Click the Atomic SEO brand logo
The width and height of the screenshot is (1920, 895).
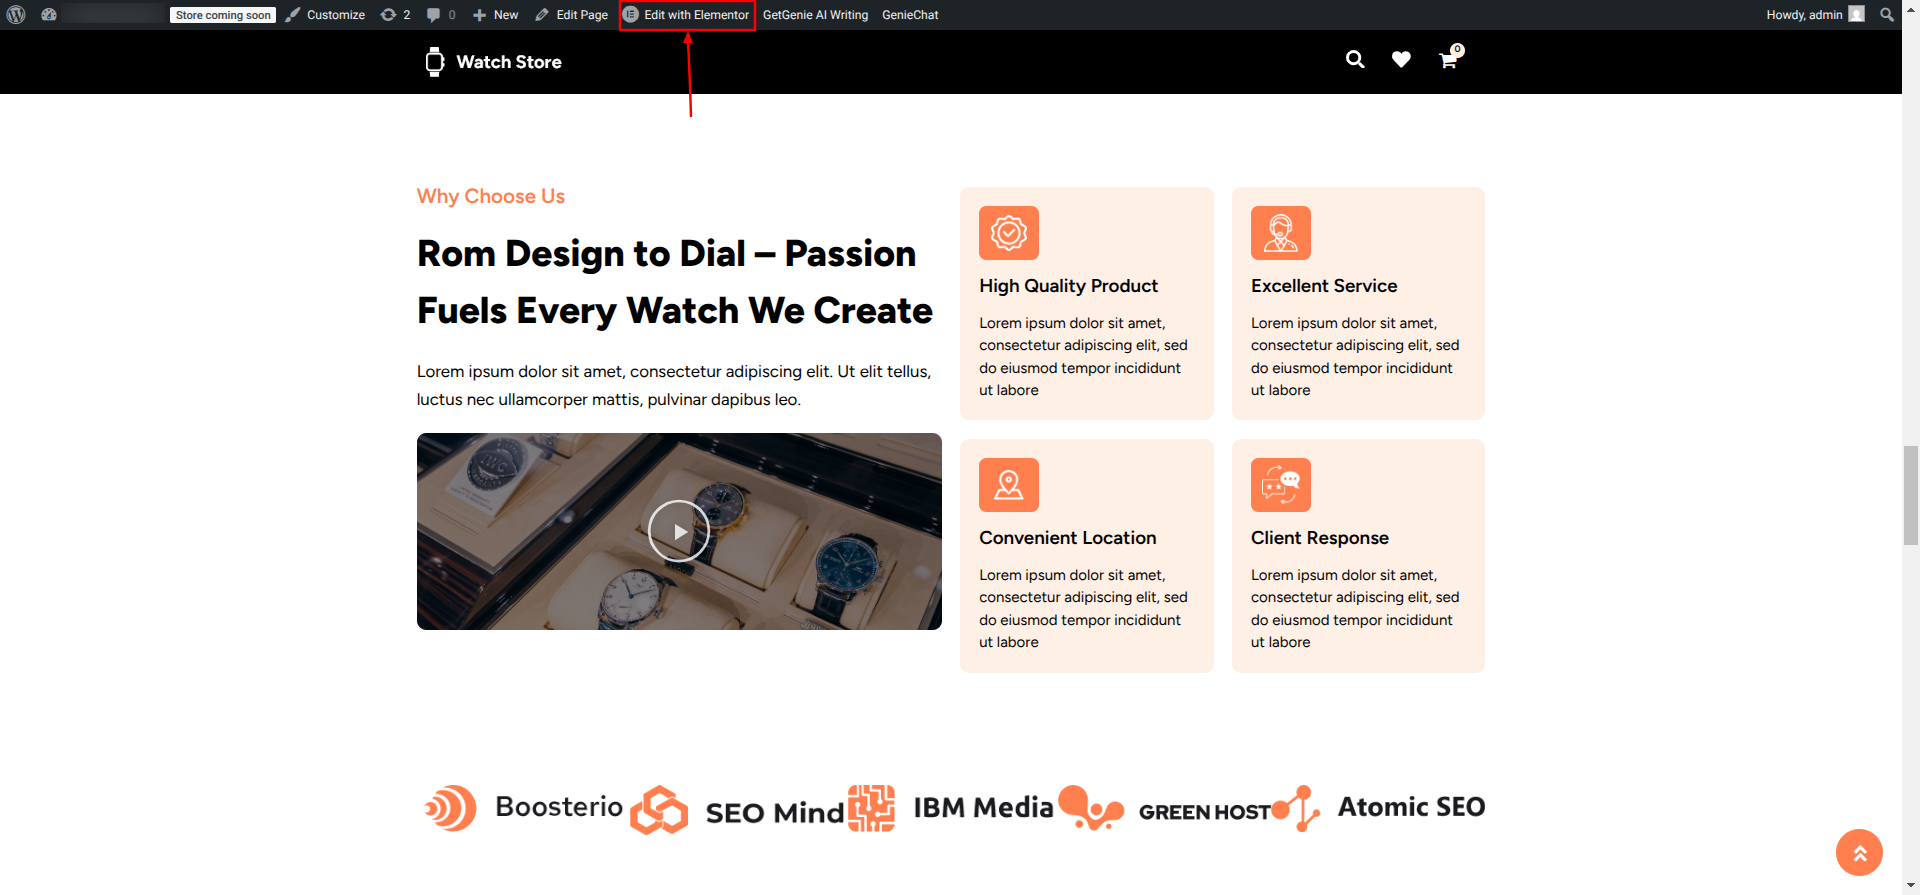point(1378,808)
